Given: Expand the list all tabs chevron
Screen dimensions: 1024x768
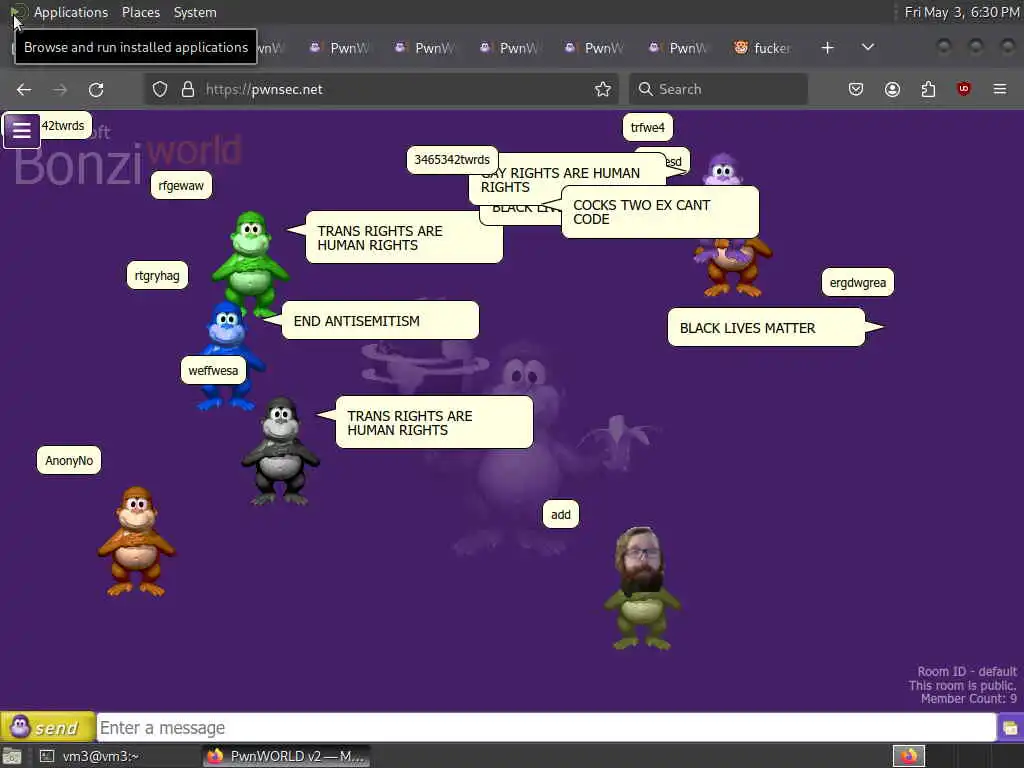Looking at the screenshot, I should [868, 48].
